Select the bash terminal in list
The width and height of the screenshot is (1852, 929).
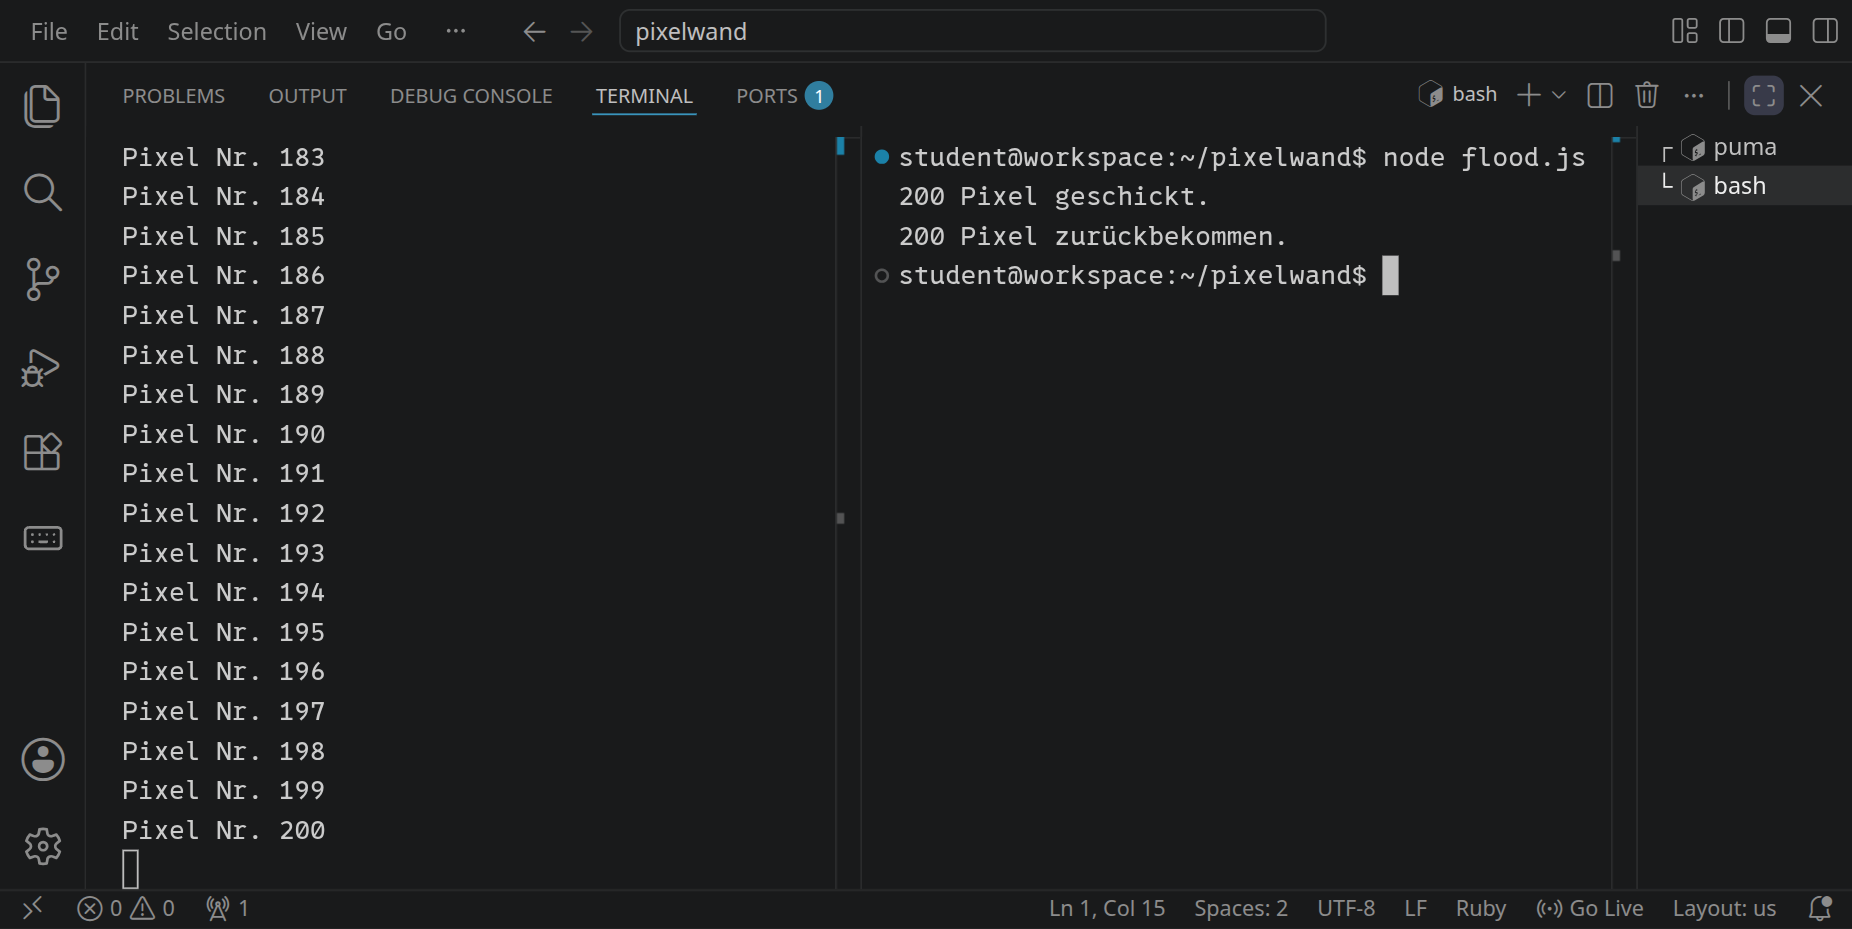point(1744,186)
